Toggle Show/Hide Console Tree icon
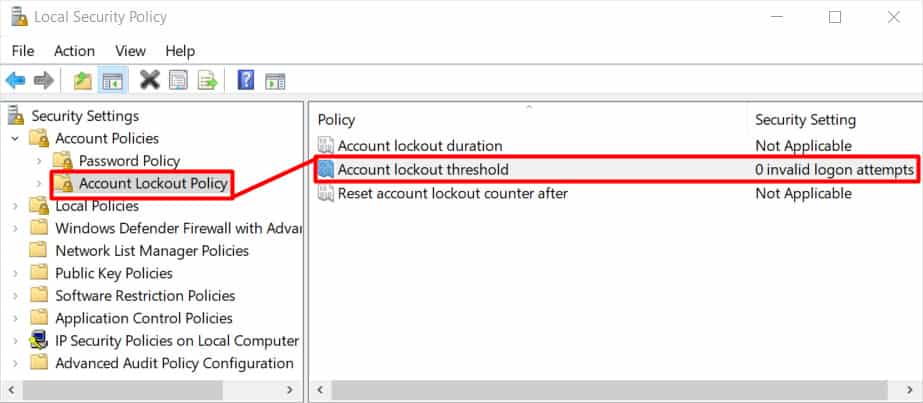The image size is (923, 403). tap(112, 81)
